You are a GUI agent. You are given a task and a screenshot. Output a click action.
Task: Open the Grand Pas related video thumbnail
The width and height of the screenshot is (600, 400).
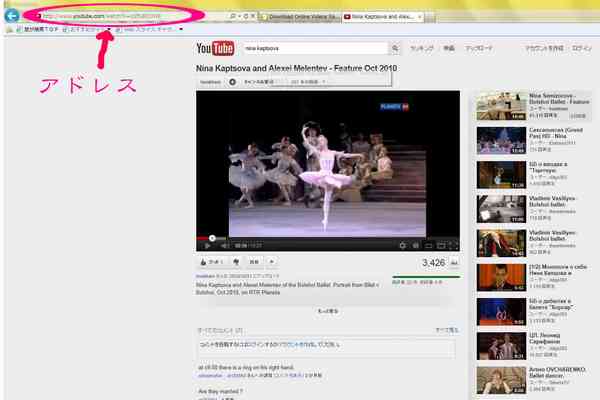[501, 141]
